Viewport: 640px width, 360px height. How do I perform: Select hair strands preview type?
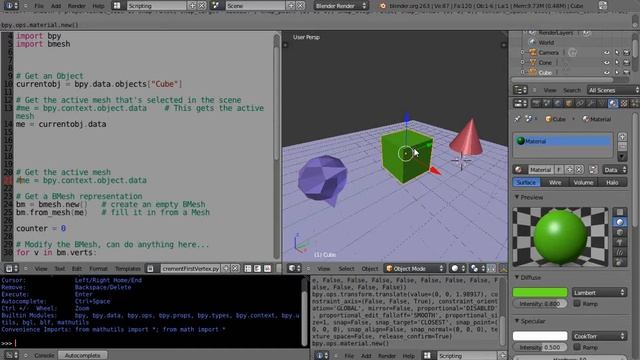coord(620,253)
